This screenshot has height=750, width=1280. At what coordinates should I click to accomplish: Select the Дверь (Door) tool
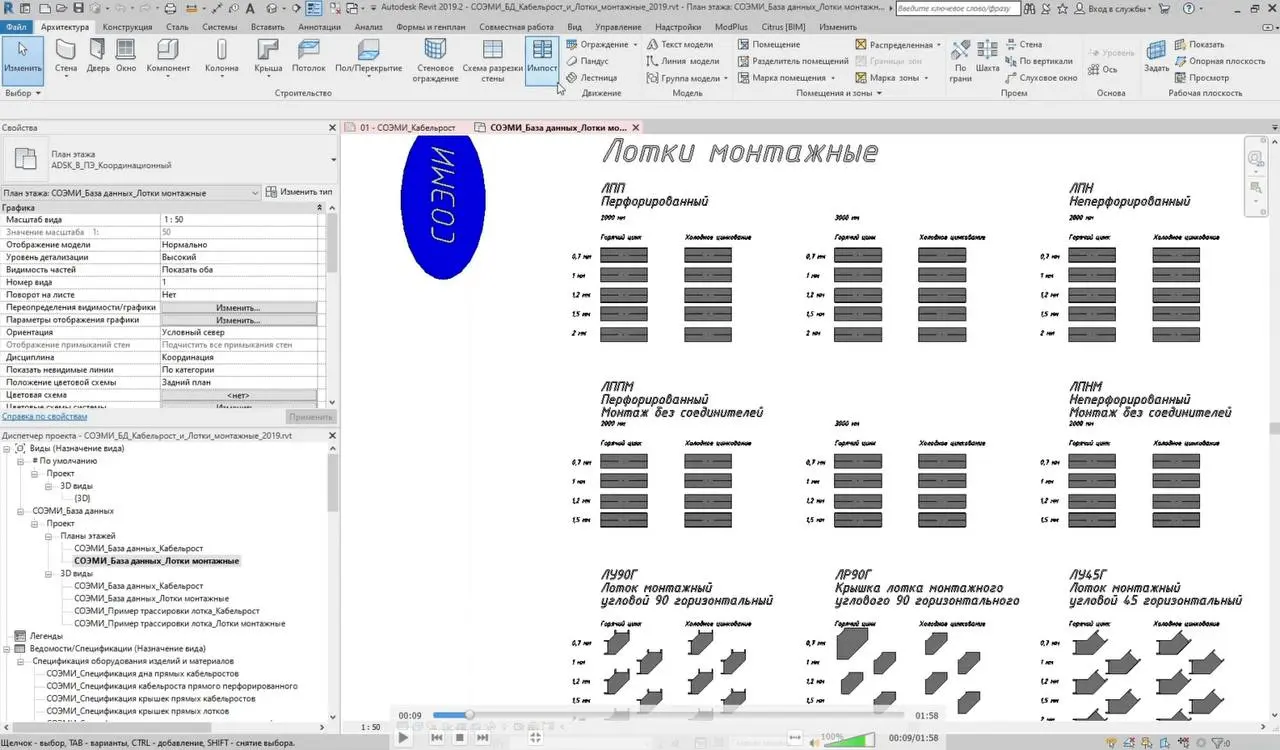point(98,57)
